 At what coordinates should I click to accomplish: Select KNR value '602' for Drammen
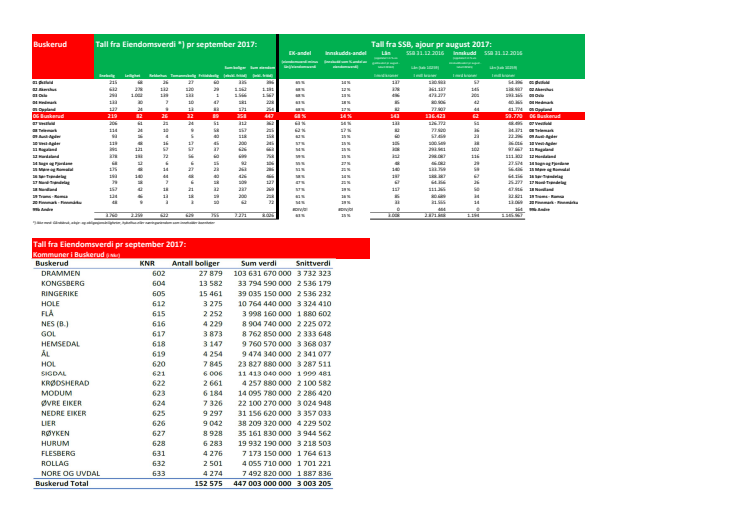pos(158,273)
